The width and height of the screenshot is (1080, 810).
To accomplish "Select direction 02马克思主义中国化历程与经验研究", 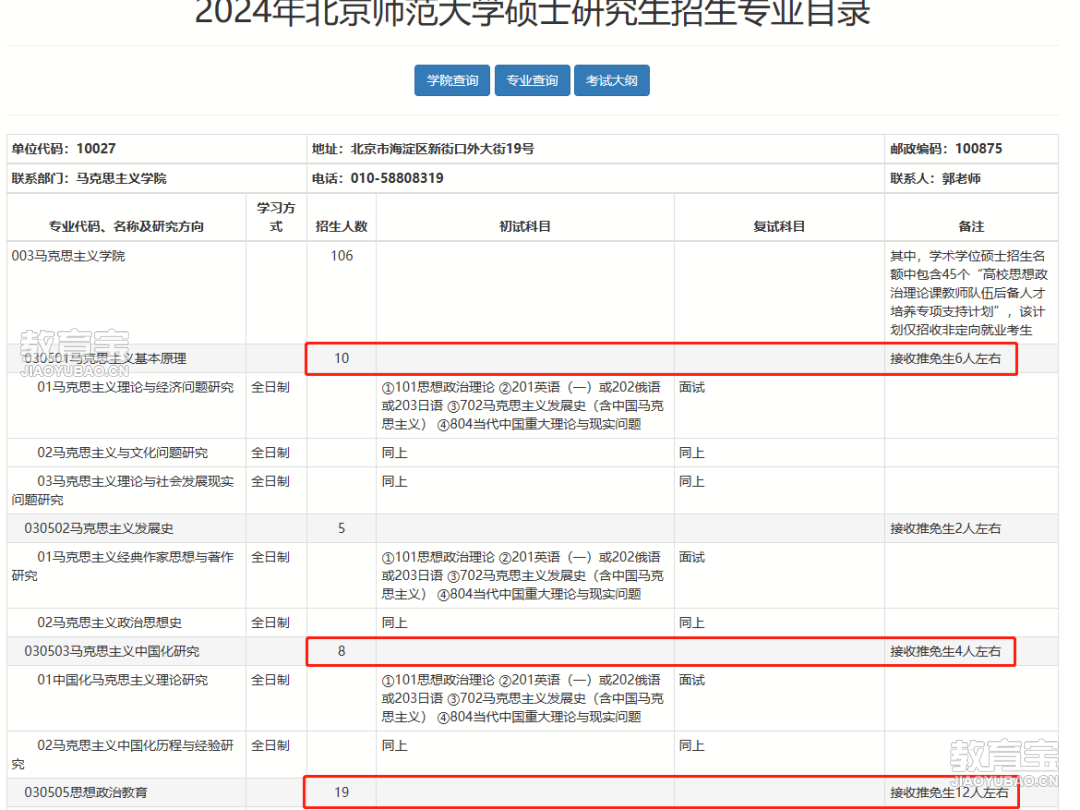I will [123, 755].
